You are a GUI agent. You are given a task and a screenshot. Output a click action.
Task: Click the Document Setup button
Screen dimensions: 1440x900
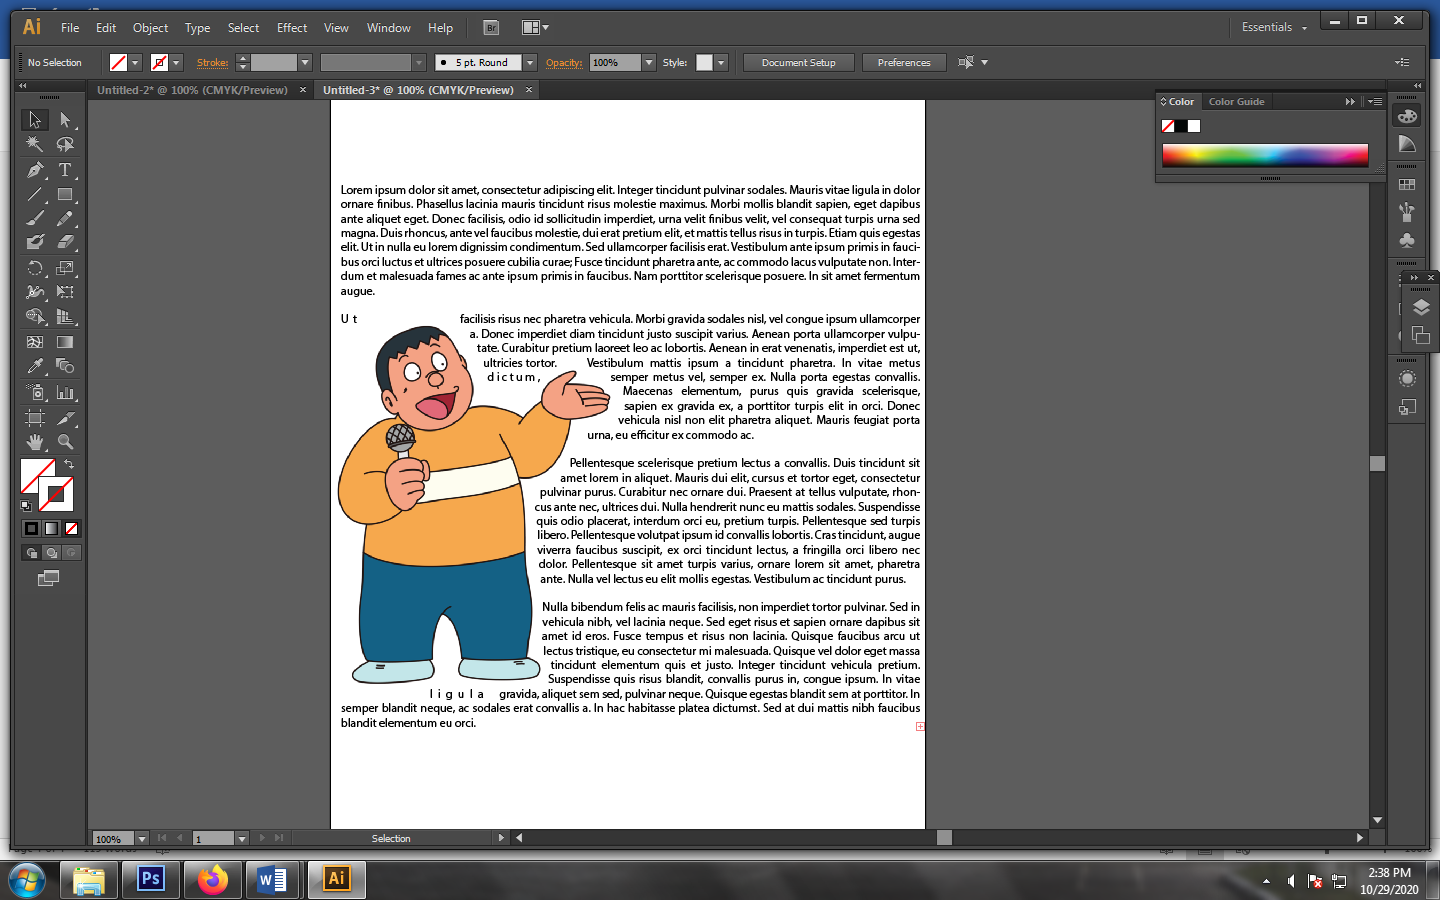point(798,63)
